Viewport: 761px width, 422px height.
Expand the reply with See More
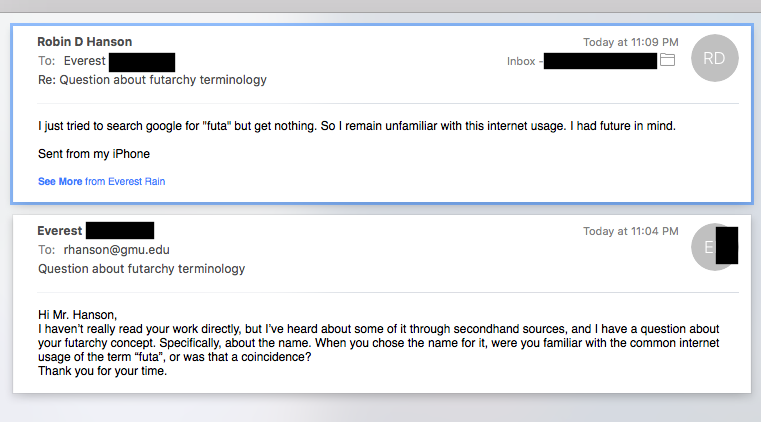pos(60,182)
